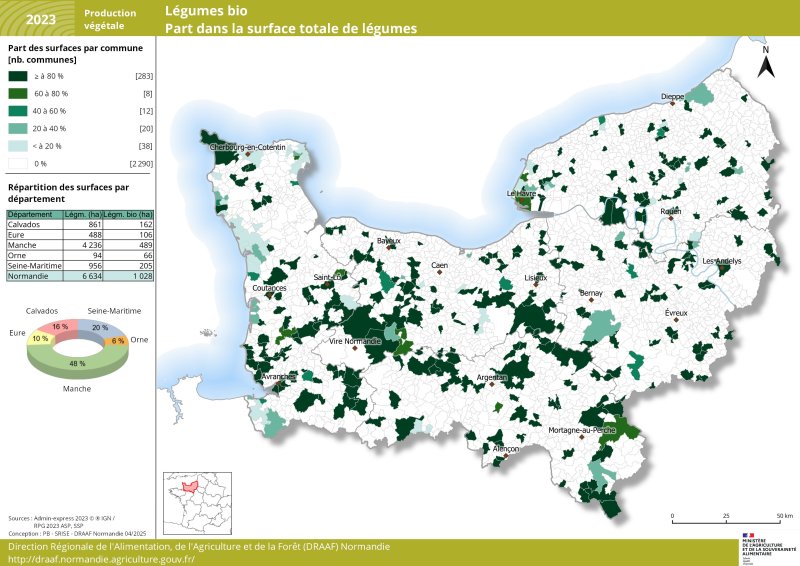Image resolution: width=800 pixels, height=566 pixels.
Task: Click the '6 634' Normandie total value
Action: pyautogui.click(x=92, y=276)
